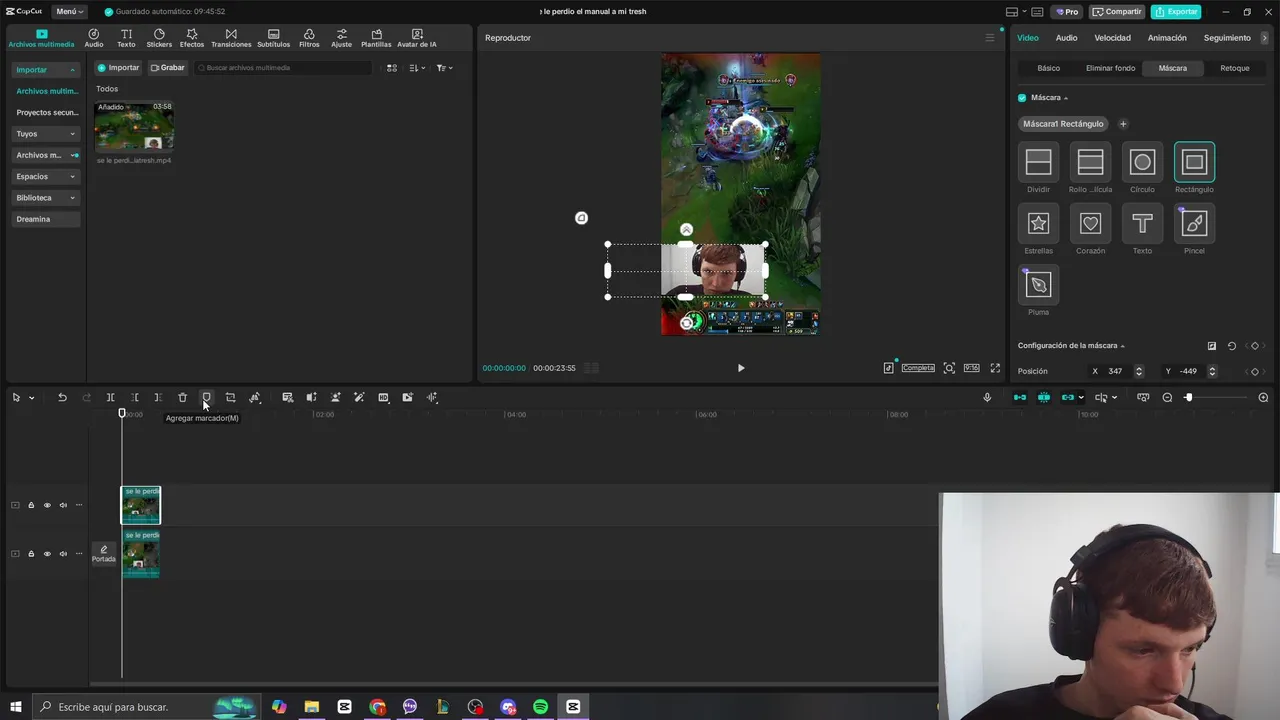Select the Círculo mask shape
This screenshot has width=1280, height=720.
pyautogui.click(x=1142, y=162)
